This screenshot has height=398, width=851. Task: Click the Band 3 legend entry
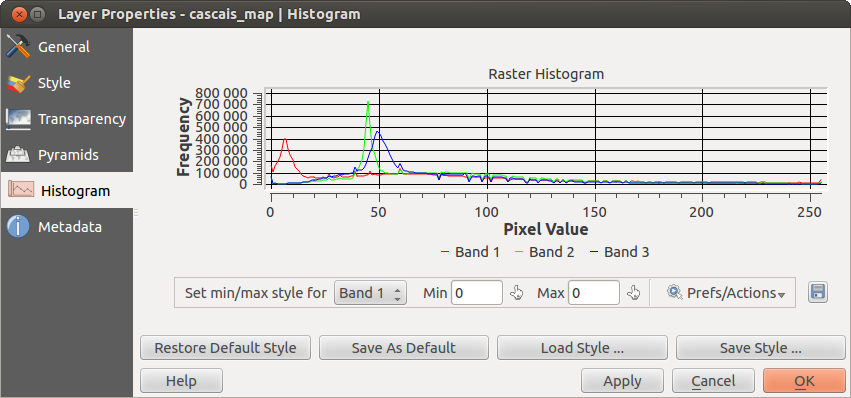pos(619,252)
